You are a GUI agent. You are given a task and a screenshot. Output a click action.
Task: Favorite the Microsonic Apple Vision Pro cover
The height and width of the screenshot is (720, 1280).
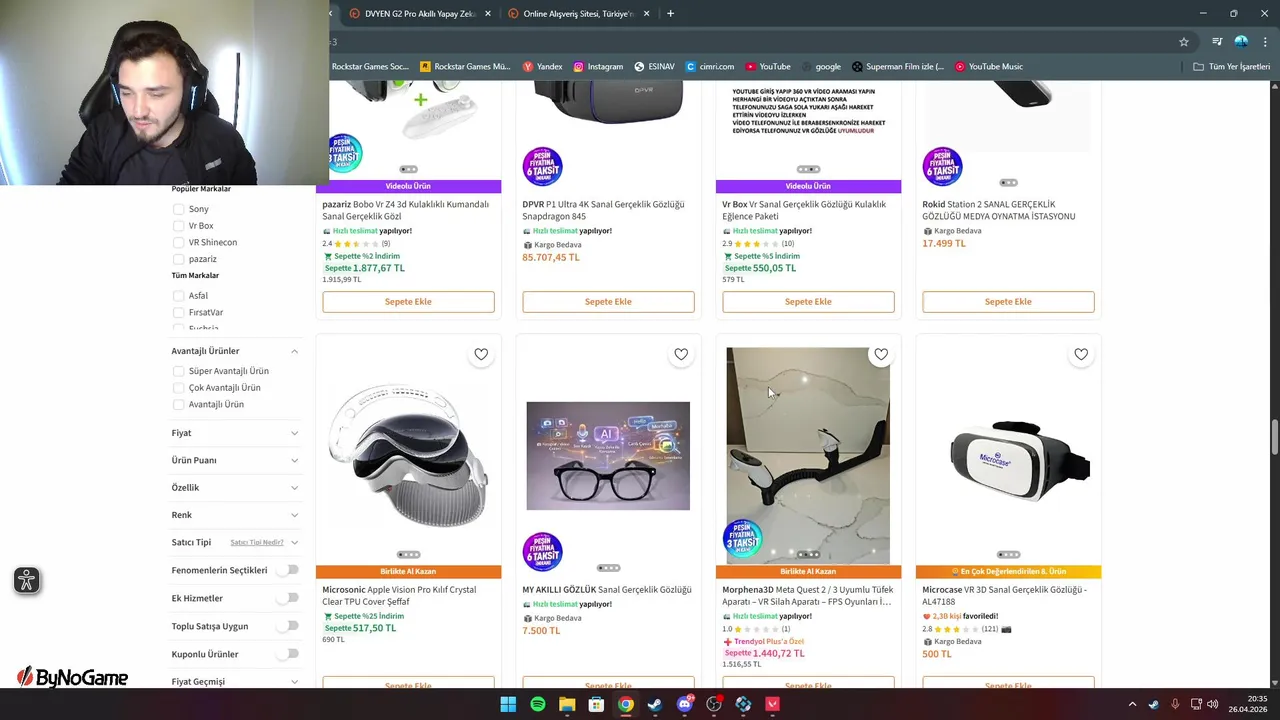point(481,354)
